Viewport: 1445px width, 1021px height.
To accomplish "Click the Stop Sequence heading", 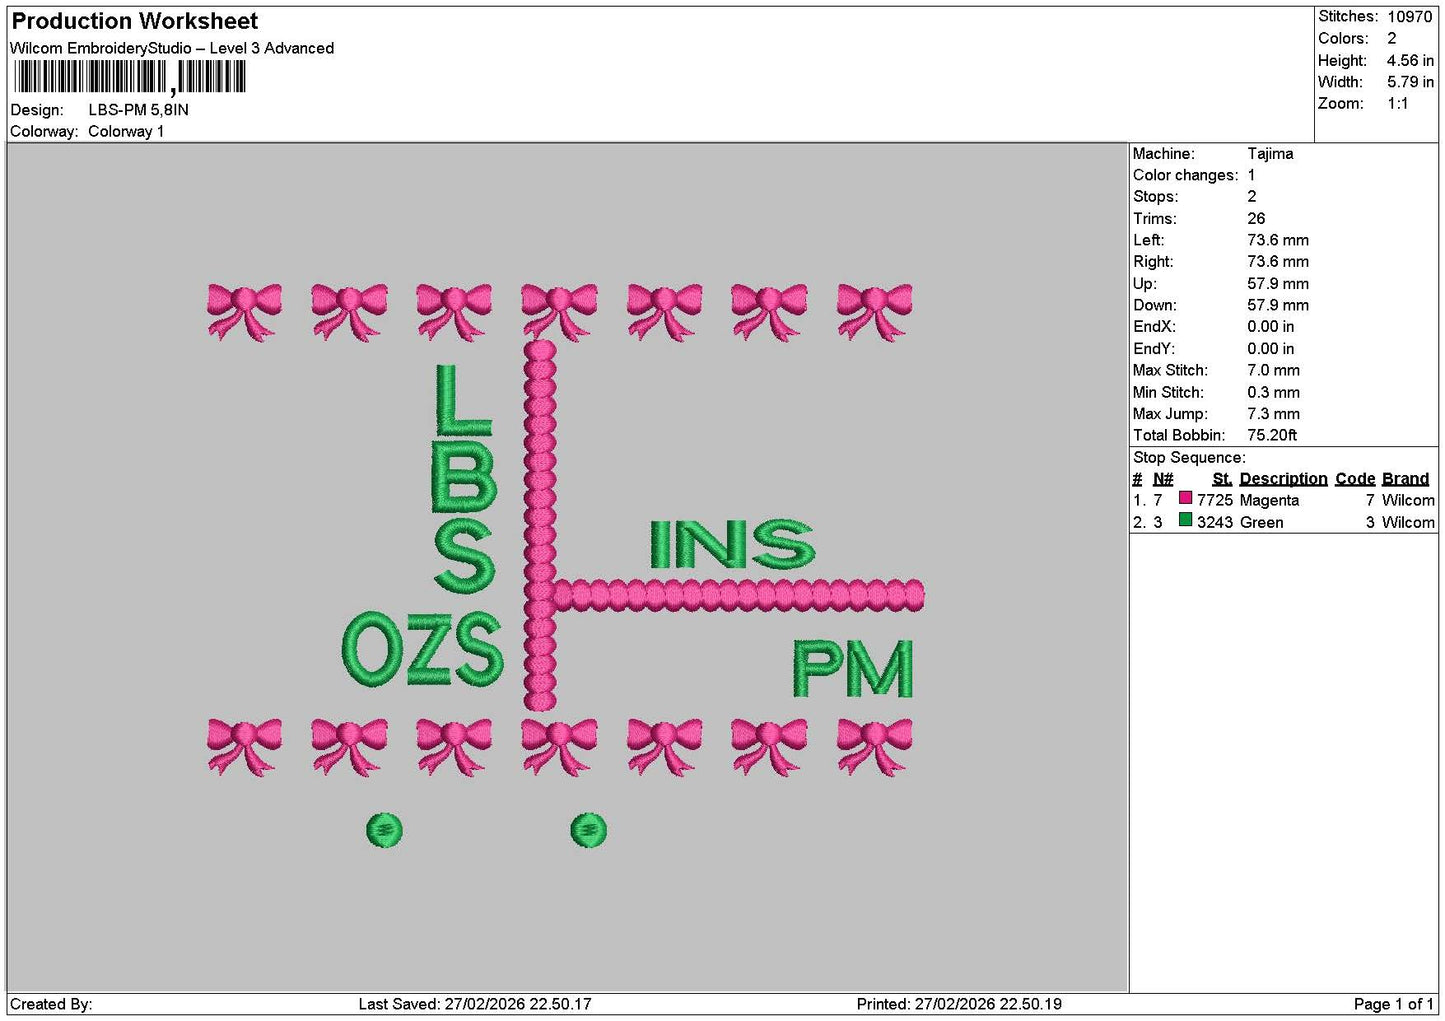I will pos(1189,458).
